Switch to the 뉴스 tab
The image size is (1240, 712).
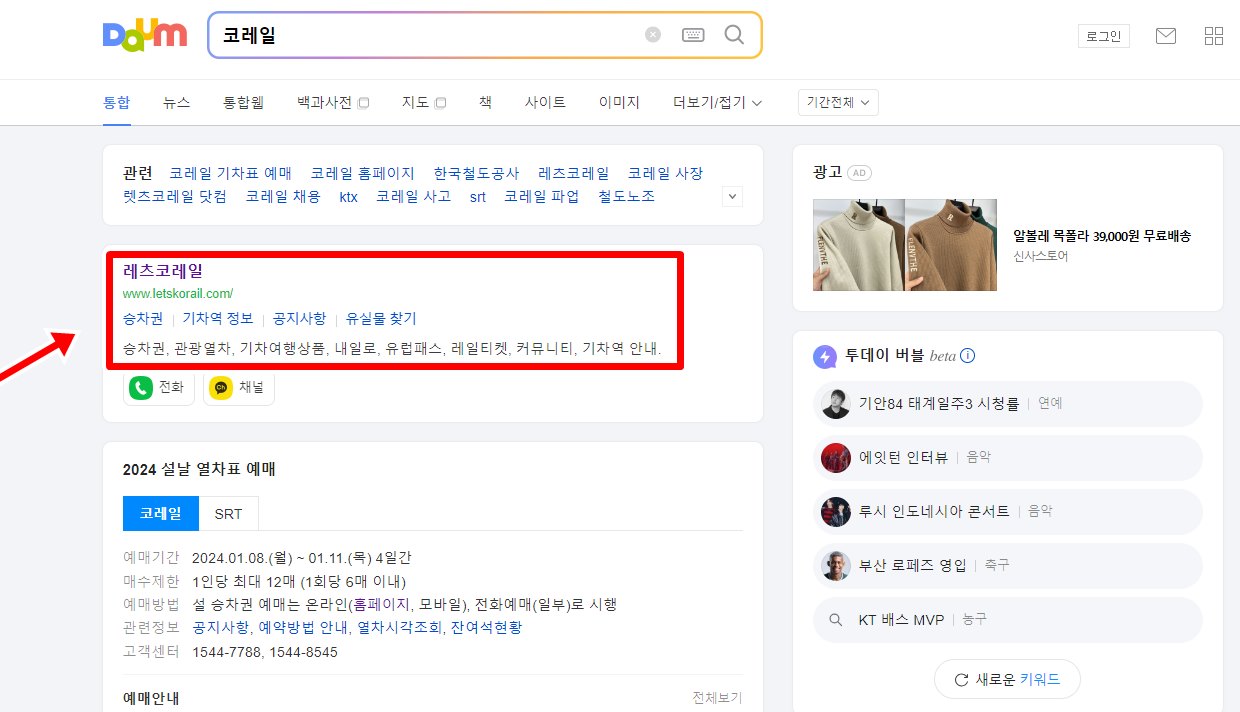[x=177, y=102]
